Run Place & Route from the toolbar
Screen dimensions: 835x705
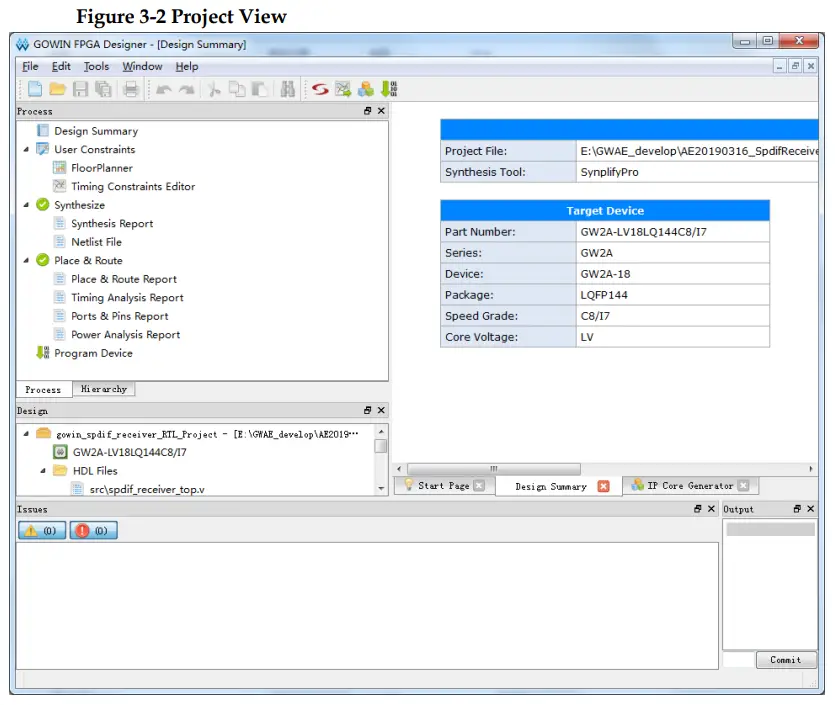(343, 89)
